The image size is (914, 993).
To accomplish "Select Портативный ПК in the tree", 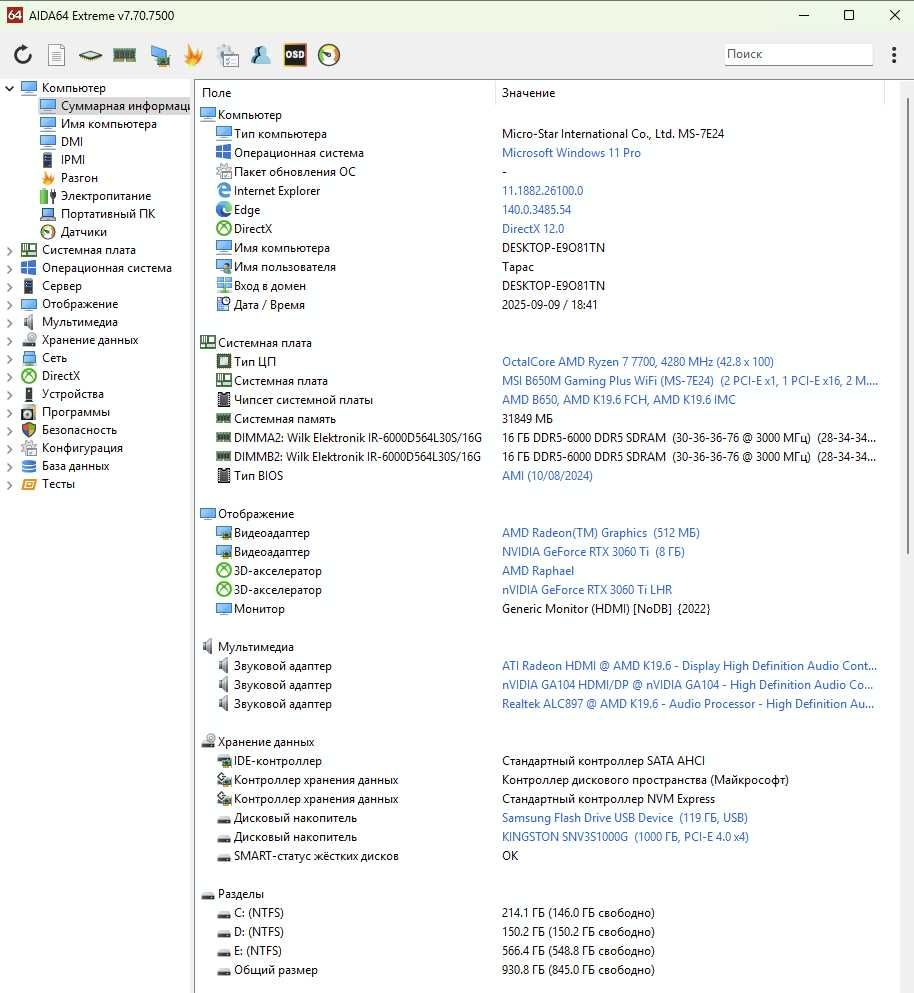I will [108, 213].
